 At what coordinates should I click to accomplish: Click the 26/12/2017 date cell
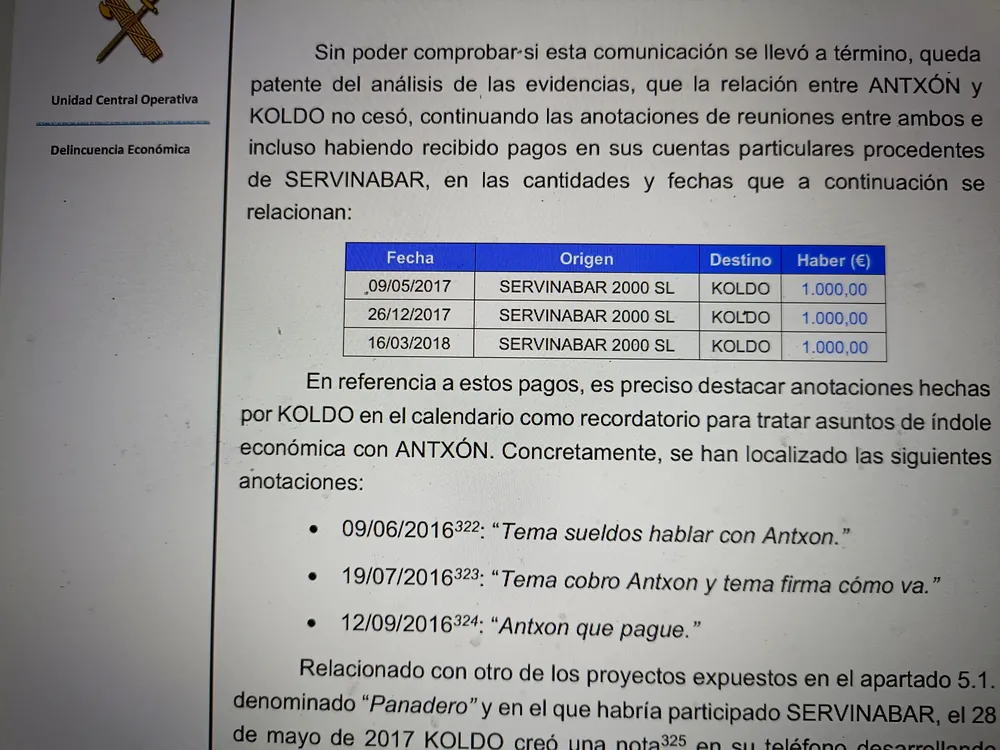pos(409,315)
